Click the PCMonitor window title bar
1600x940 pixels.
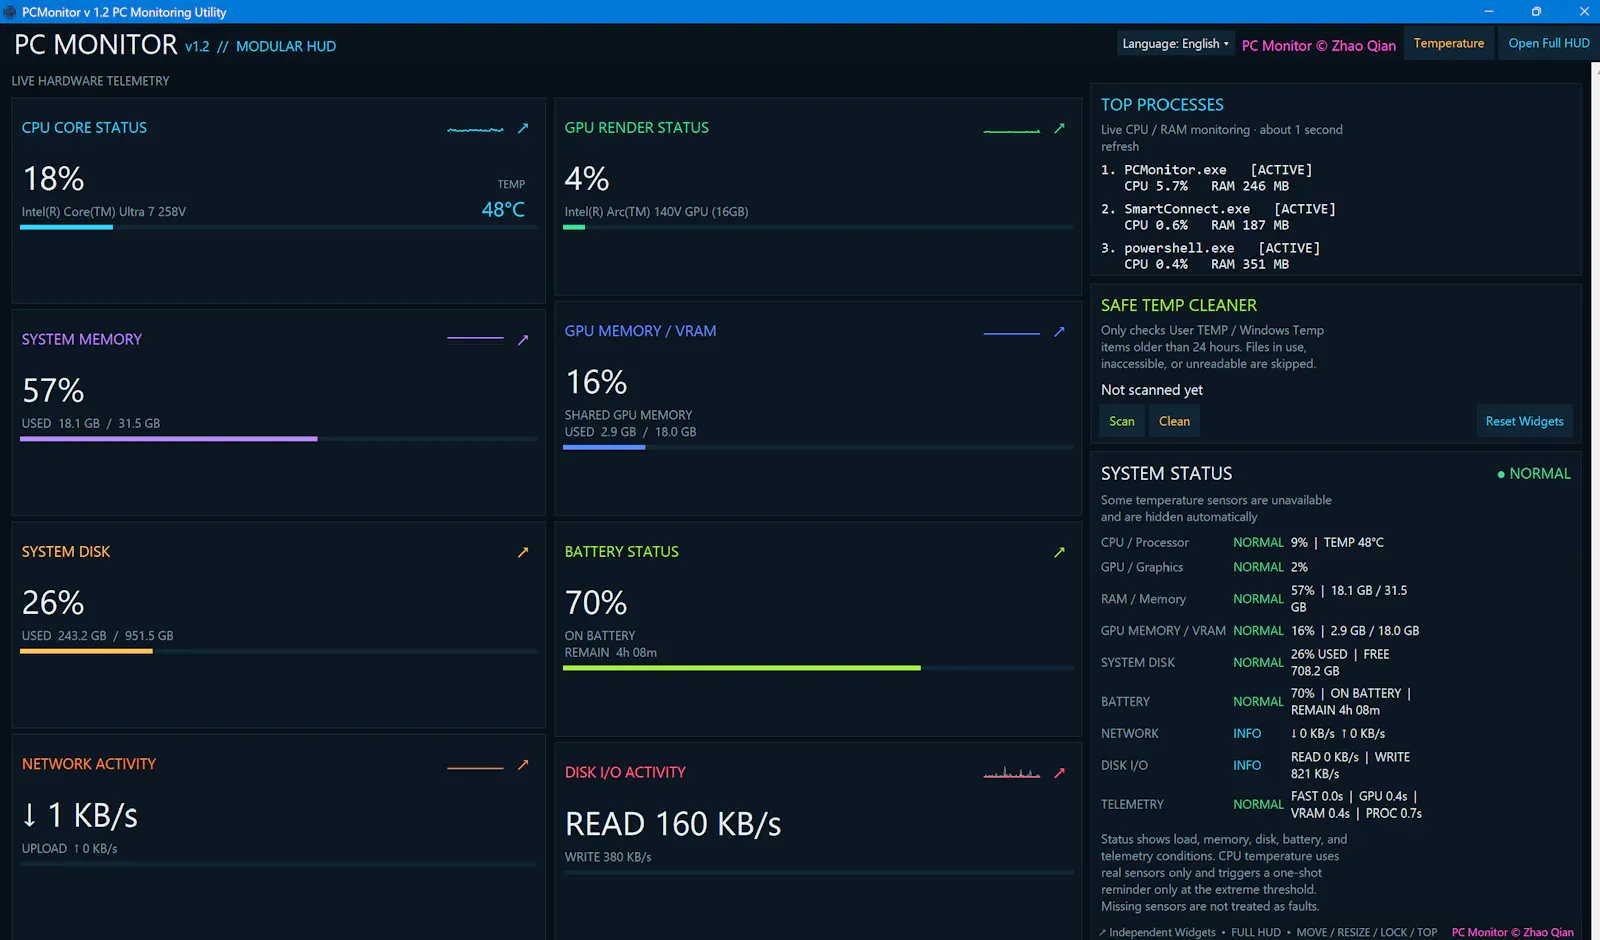[800, 12]
